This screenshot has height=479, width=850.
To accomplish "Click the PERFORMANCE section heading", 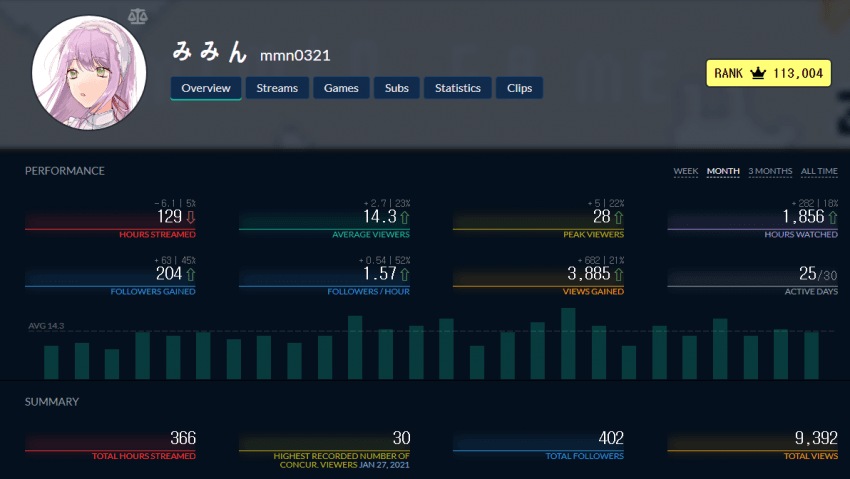I will (x=65, y=171).
